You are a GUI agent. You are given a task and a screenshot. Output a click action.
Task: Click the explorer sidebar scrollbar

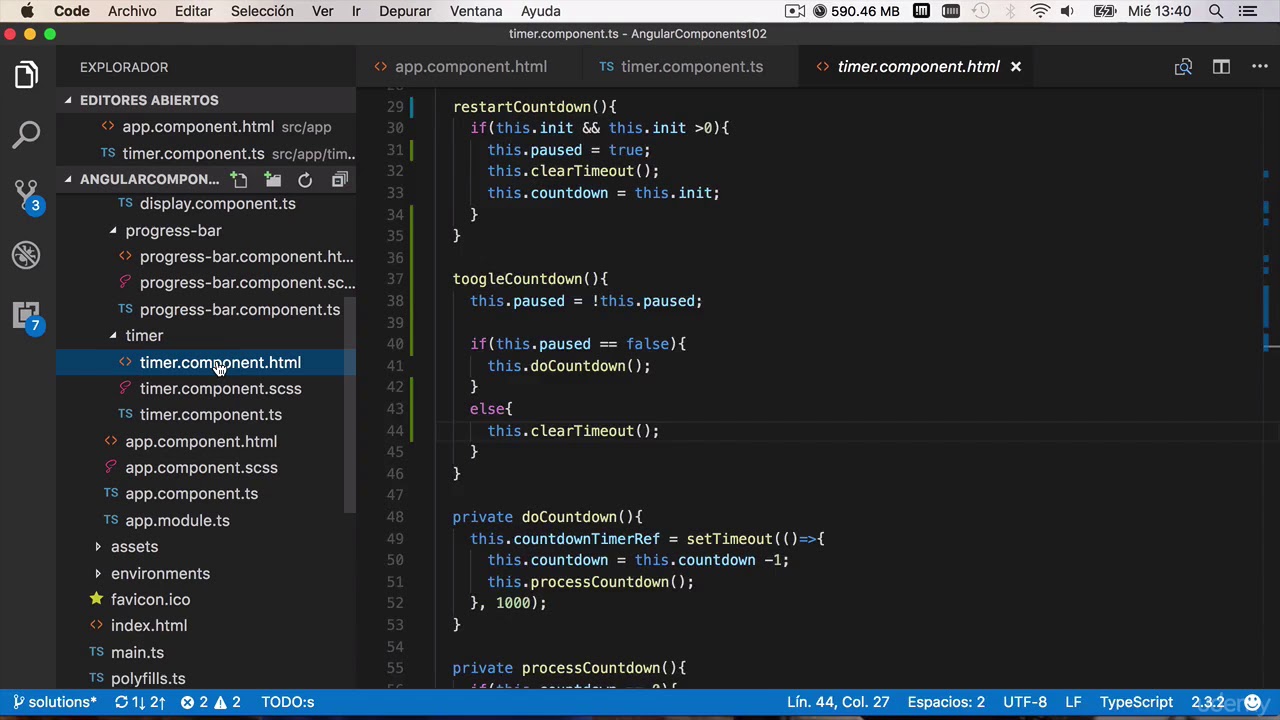click(x=350, y=405)
